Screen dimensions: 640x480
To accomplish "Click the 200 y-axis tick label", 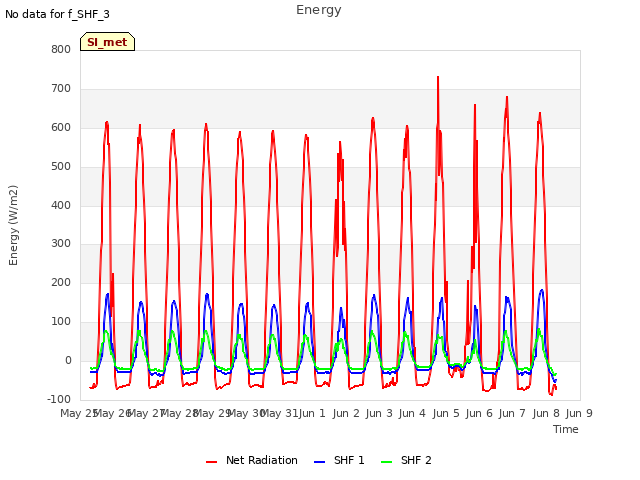I will [x=61, y=282].
